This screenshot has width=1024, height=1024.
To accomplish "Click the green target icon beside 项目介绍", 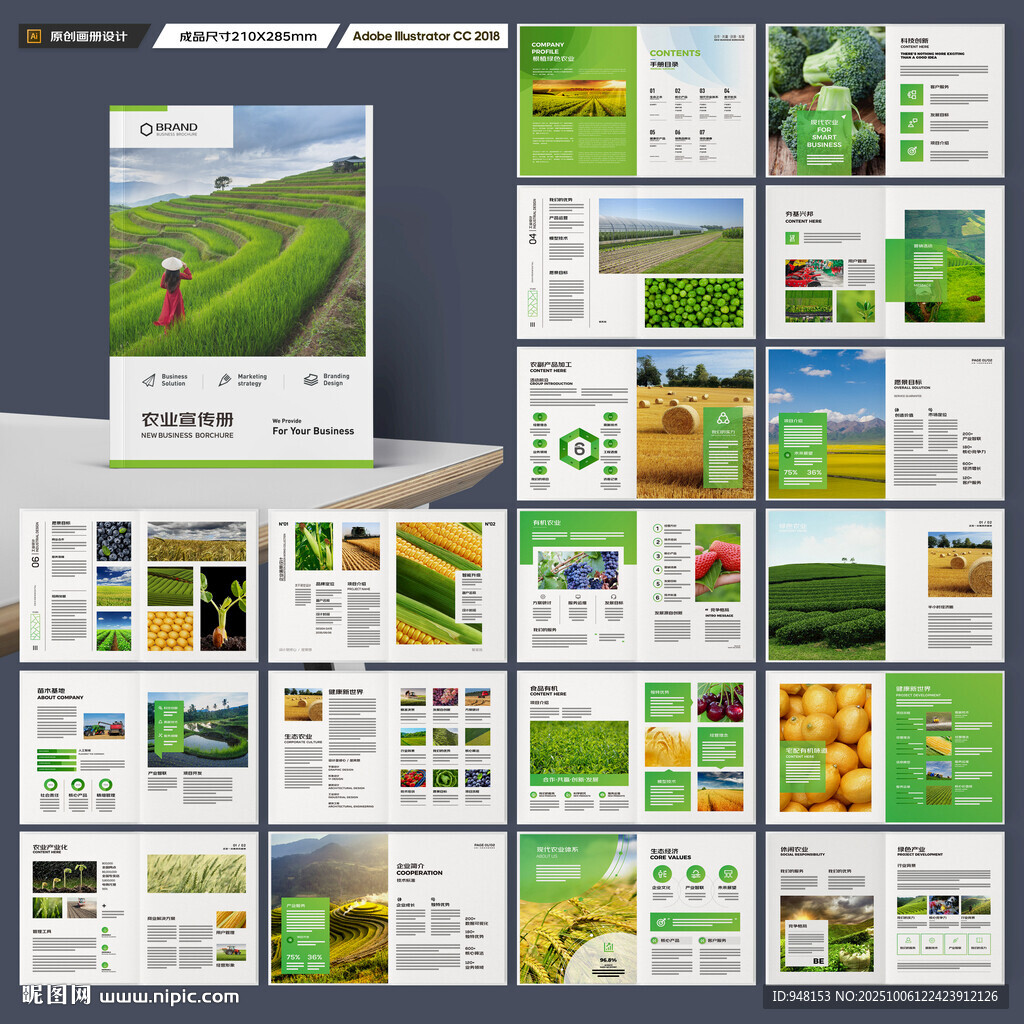I will click(x=912, y=151).
